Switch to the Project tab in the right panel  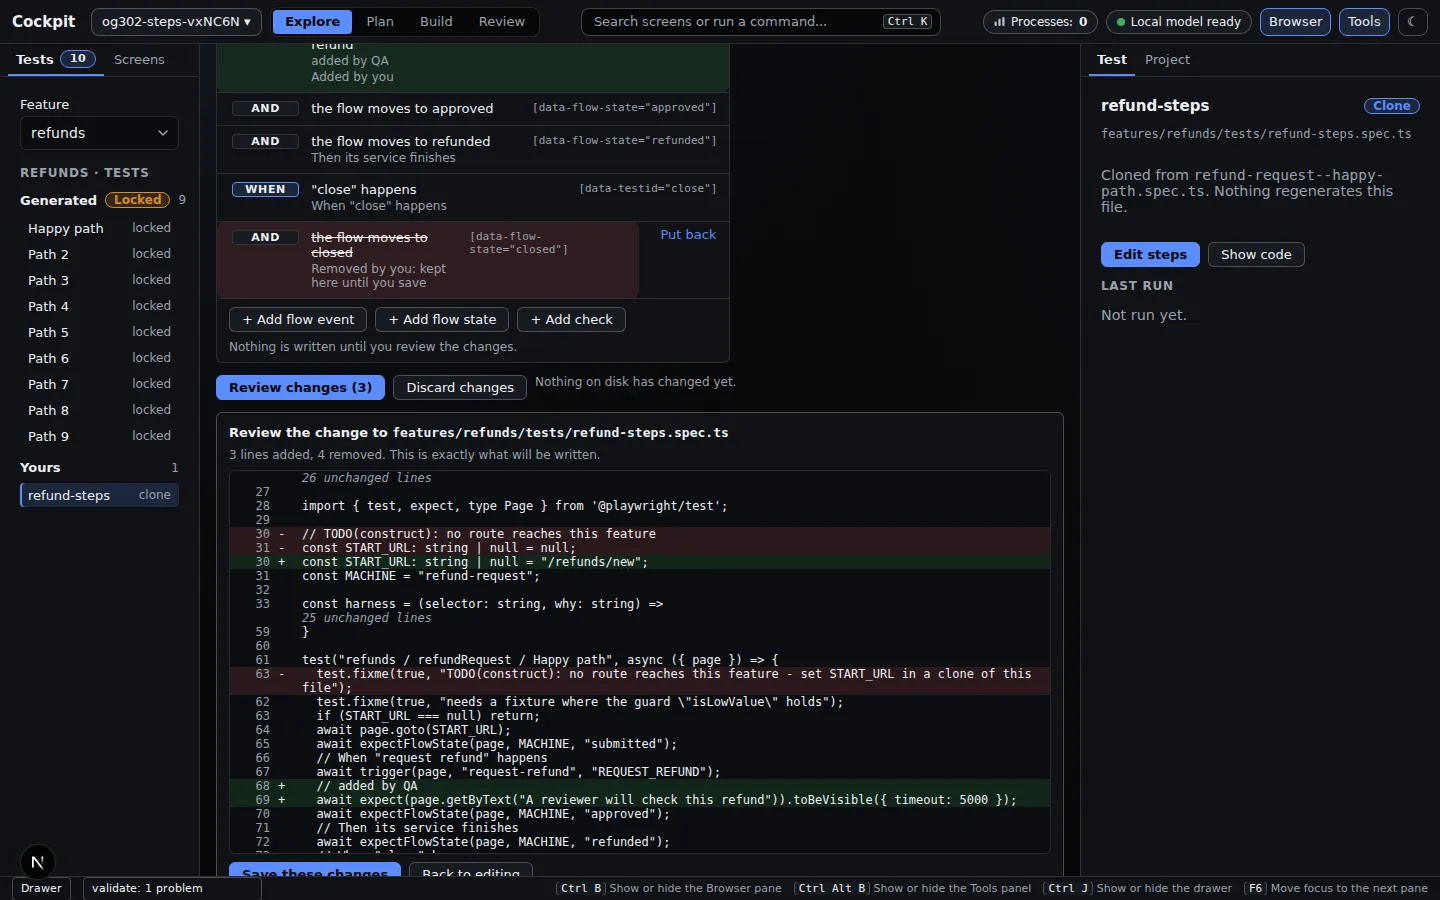tap(1167, 59)
